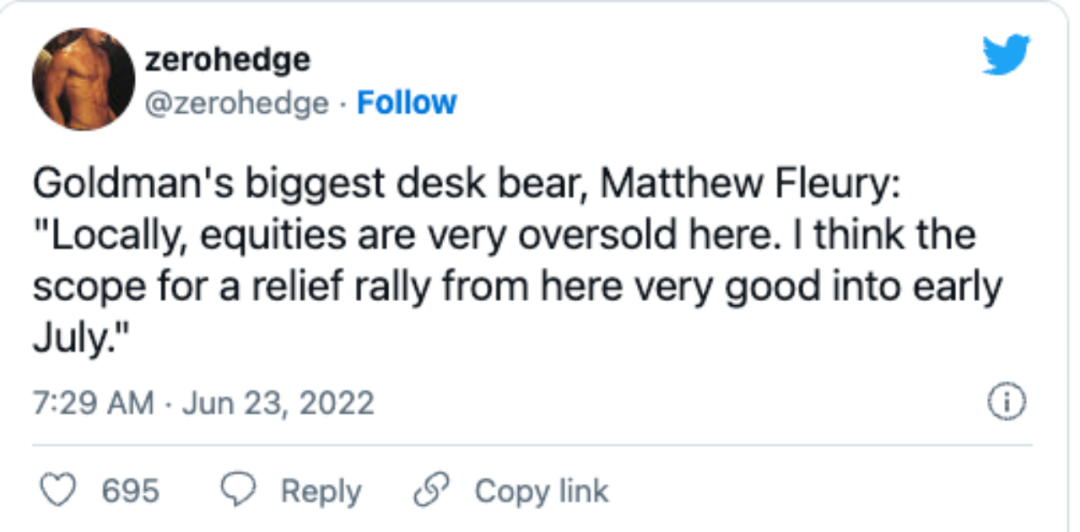1080x532 pixels.
Task: Click the "Locally, equities" quote line
Action: [504, 237]
